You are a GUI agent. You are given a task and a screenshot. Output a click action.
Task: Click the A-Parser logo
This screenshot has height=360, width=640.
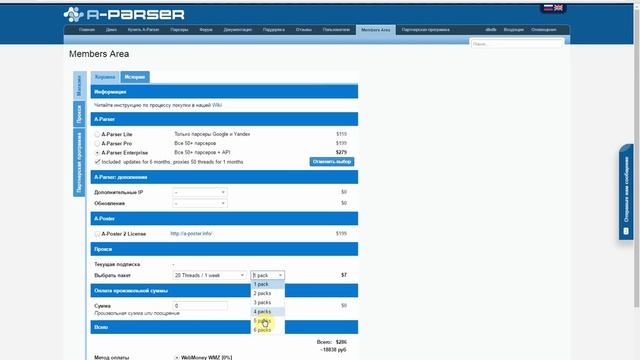(x=124, y=14)
